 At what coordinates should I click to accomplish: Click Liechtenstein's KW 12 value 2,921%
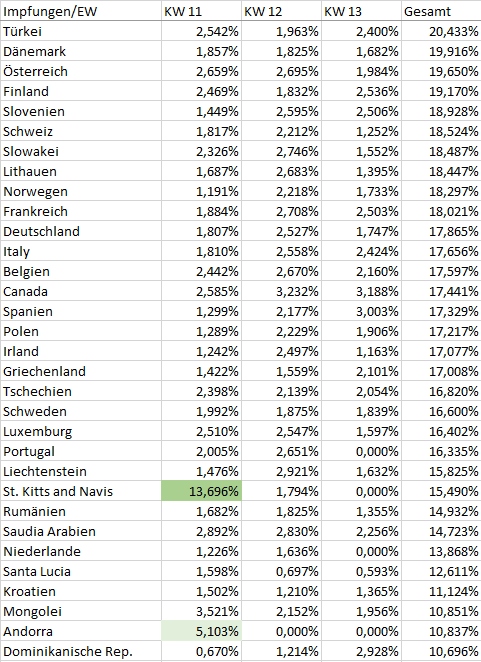click(281, 471)
